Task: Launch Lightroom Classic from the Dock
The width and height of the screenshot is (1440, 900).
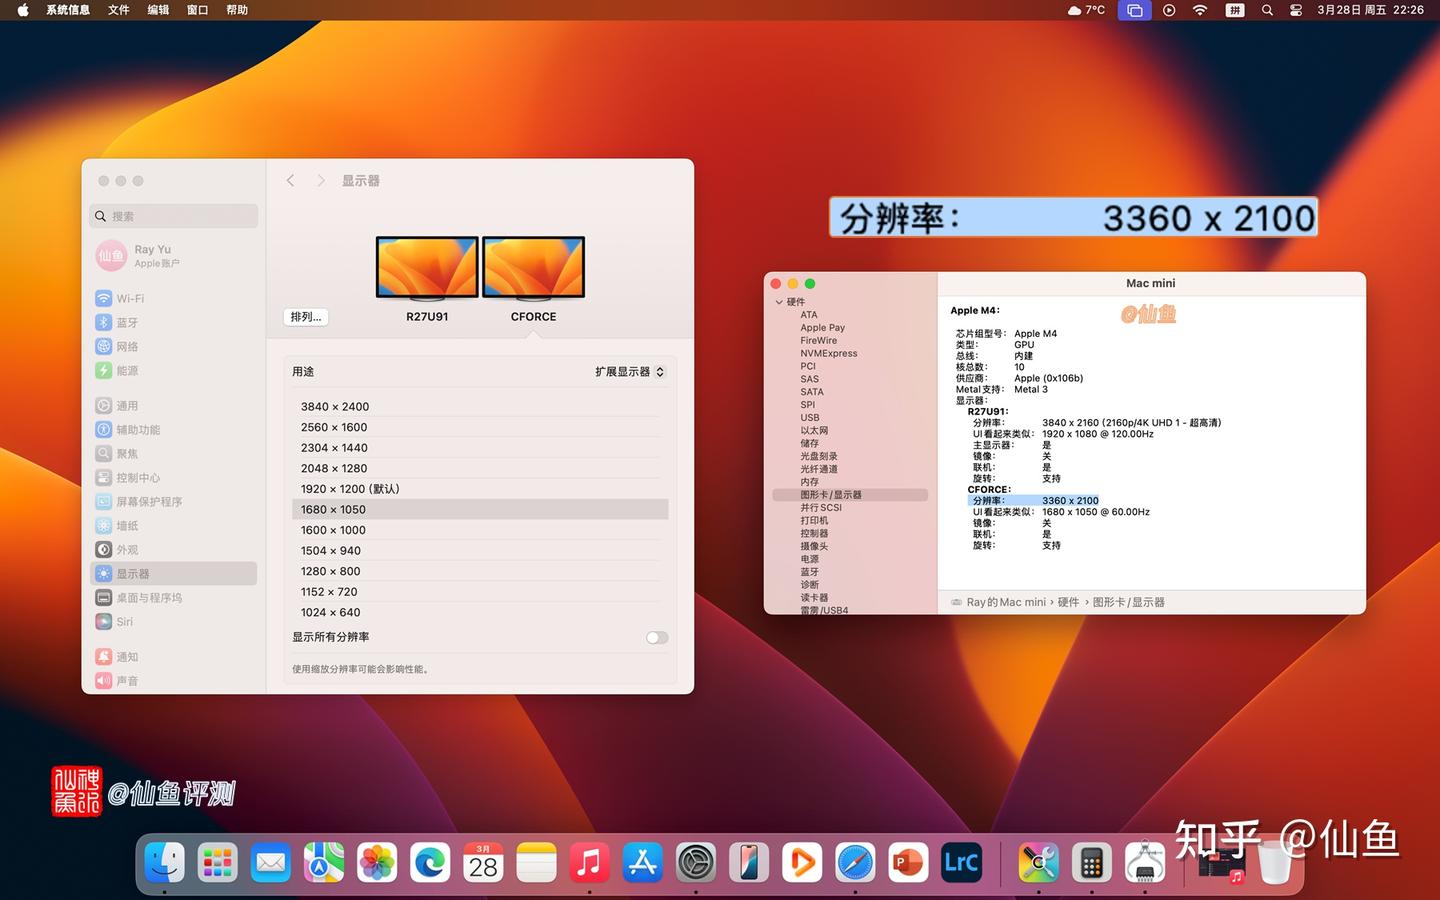Action: click(960, 862)
